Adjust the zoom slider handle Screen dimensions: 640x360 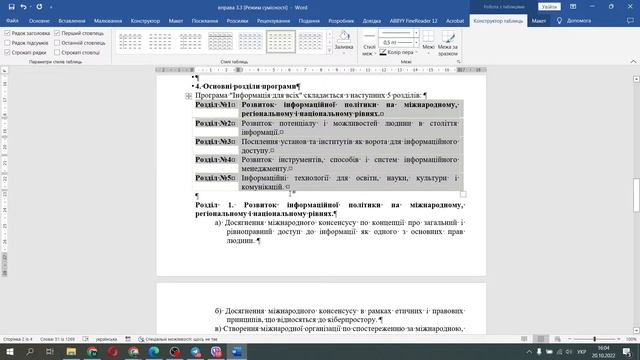click(595, 339)
